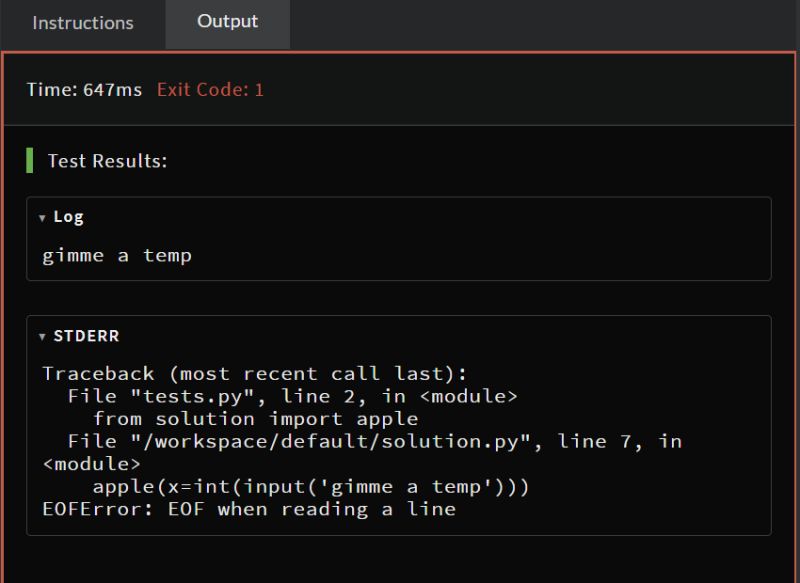Viewport: 800px width, 583px height.
Task: Click the 'from solution import apple' line
Action: (x=256, y=419)
